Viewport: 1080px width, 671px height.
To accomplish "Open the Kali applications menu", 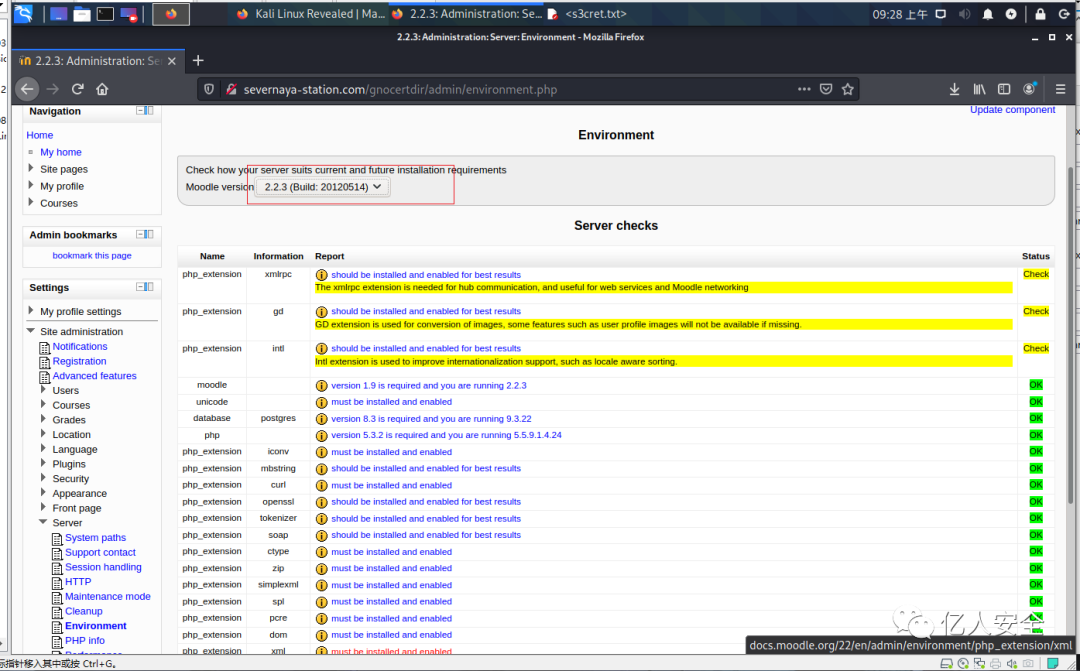I will 23,14.
